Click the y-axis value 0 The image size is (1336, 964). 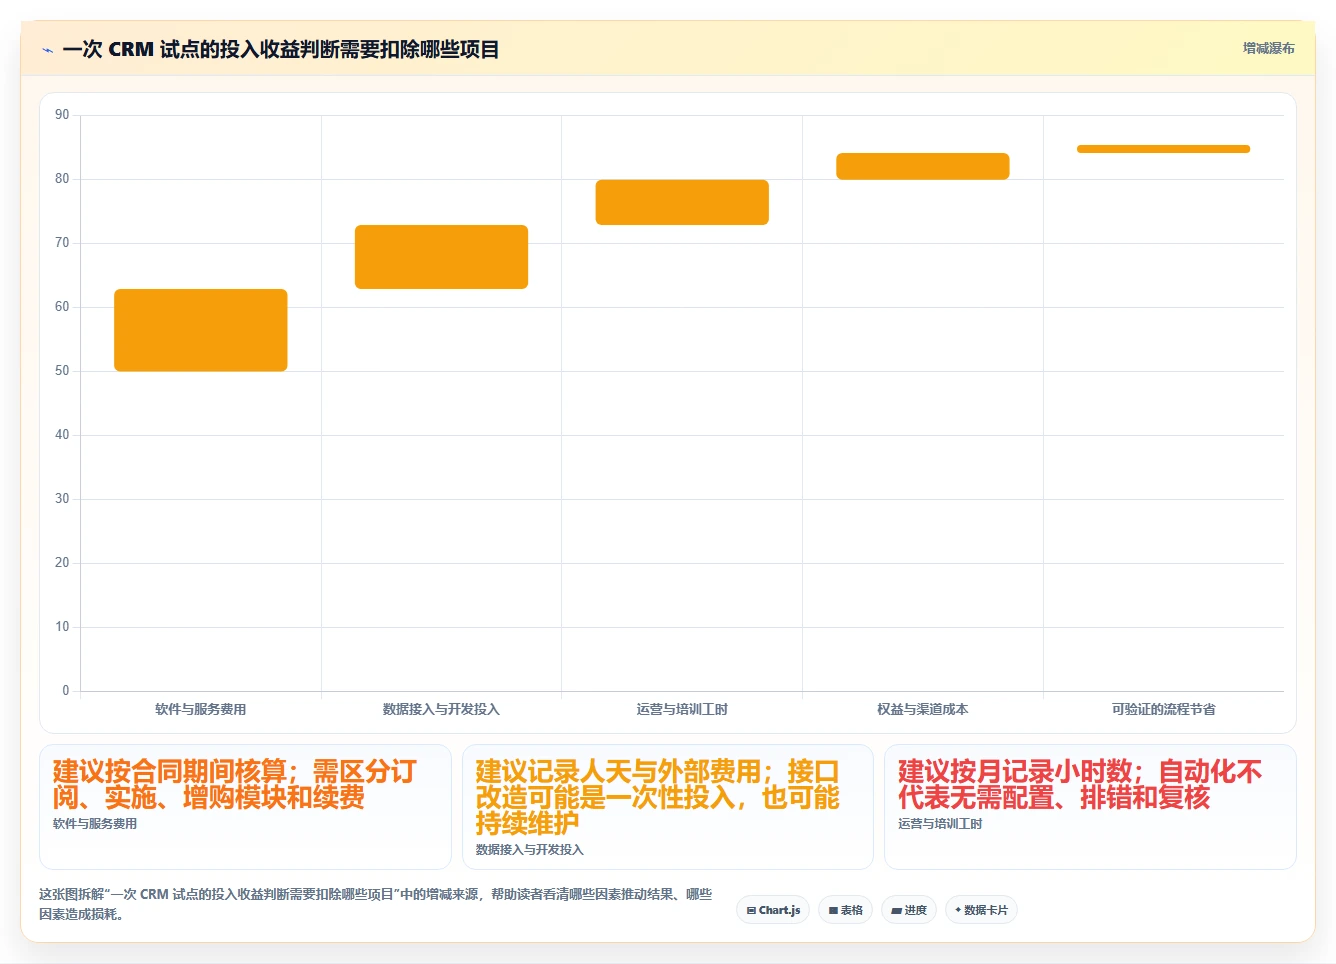point(66,691)
